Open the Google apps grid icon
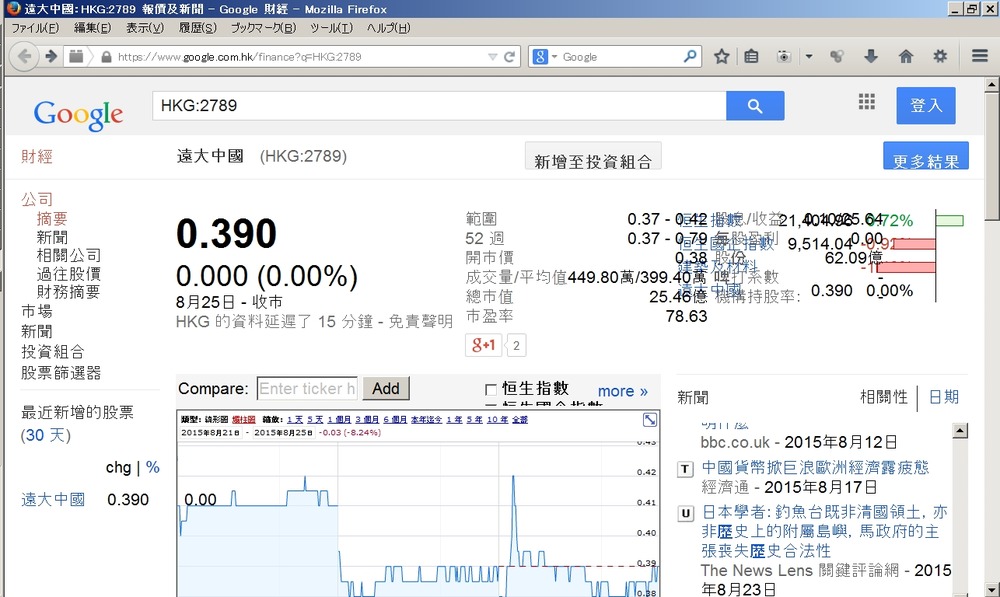 pos(867,102)
